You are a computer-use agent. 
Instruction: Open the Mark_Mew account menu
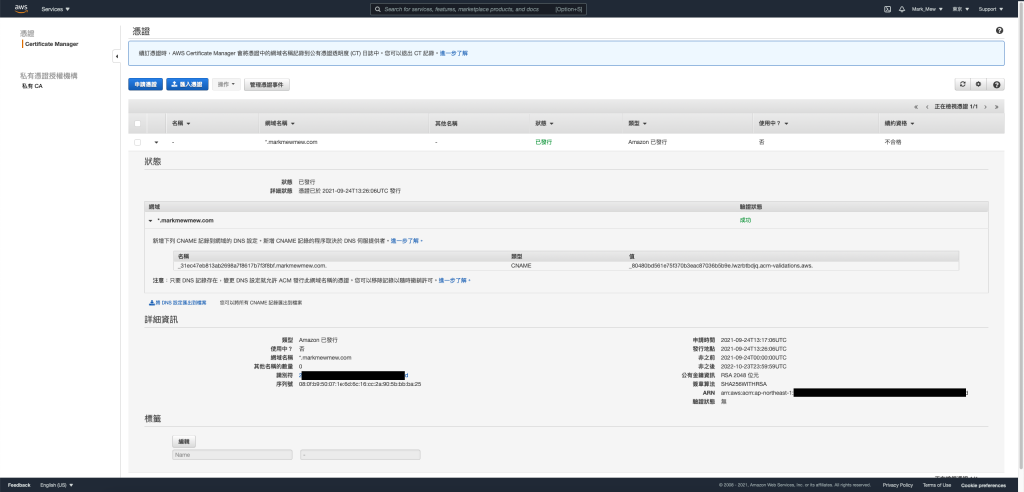pos(927,9)
